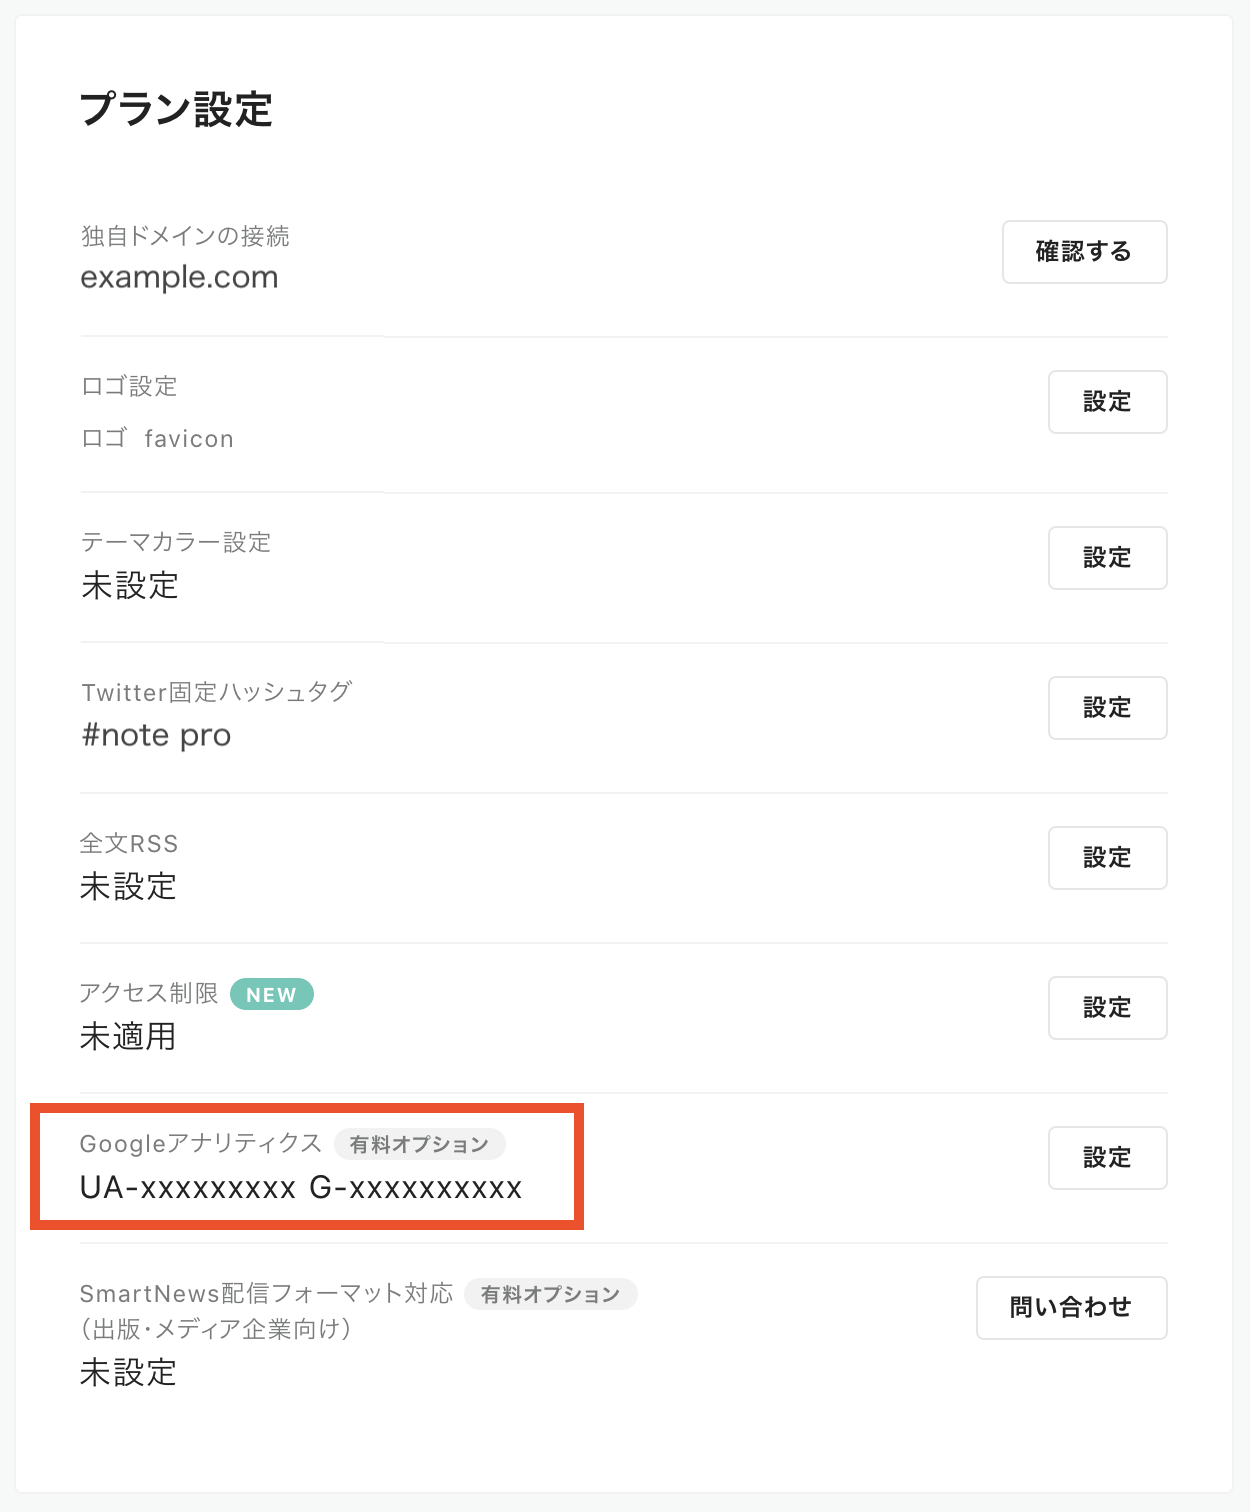
Task: Click the UA-xxxxxxxxx tracking ID
Action: 188,1187
